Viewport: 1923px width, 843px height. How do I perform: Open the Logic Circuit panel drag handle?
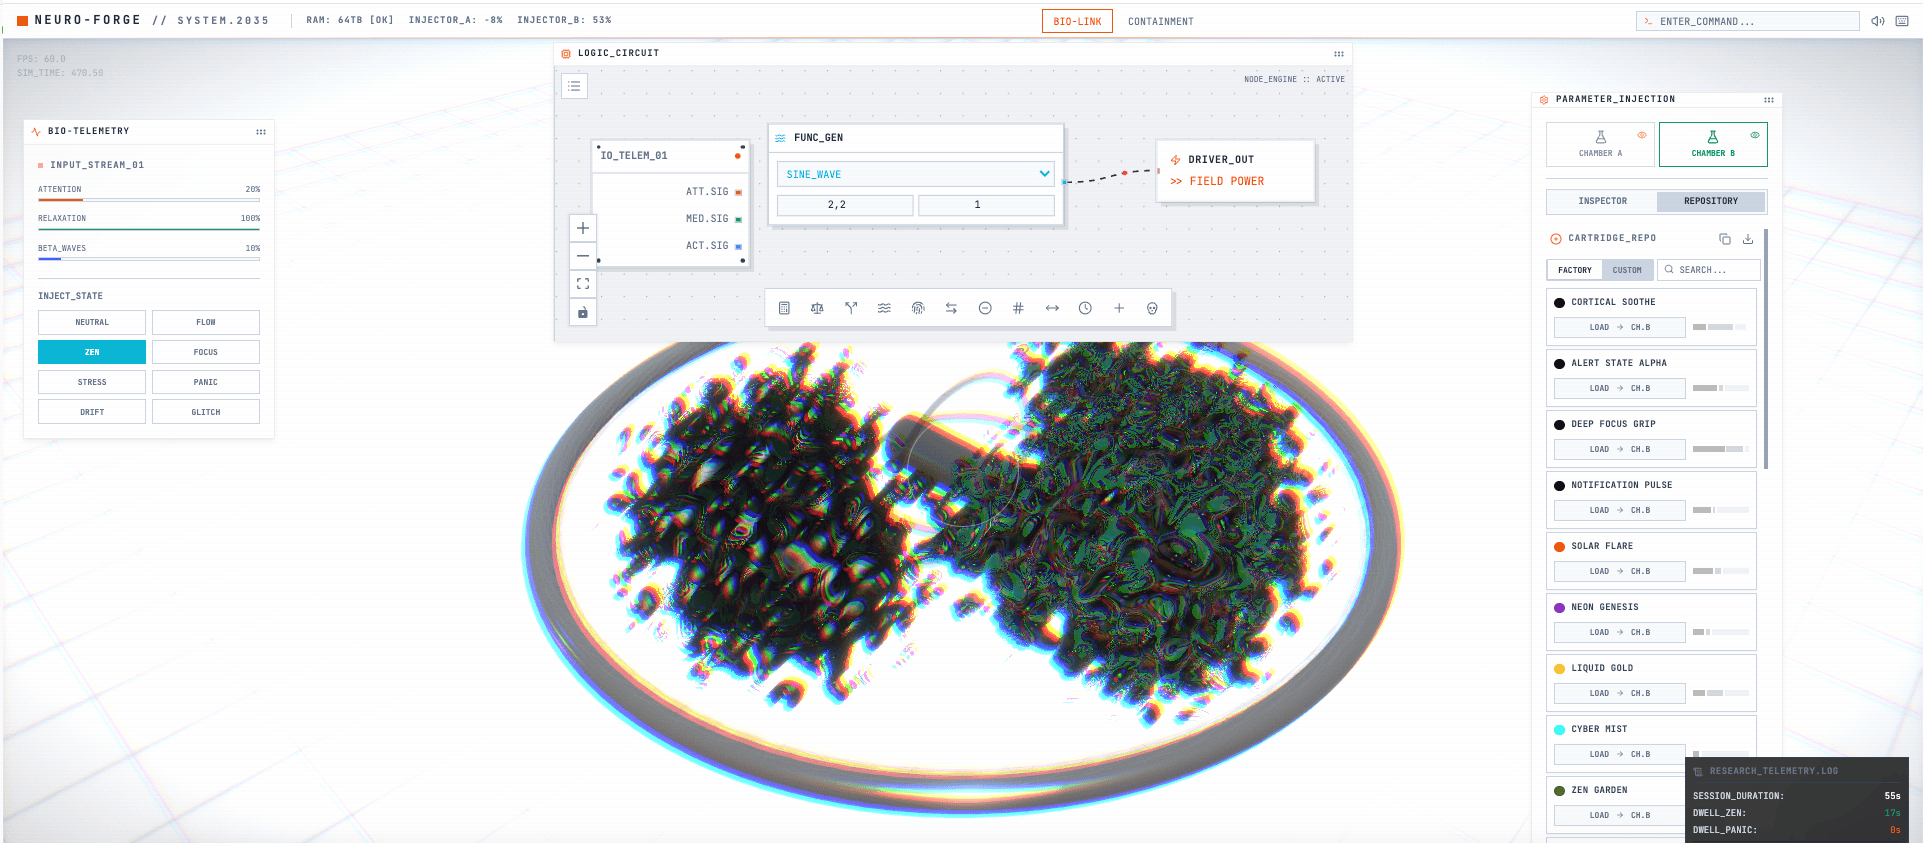(1338, 54)
